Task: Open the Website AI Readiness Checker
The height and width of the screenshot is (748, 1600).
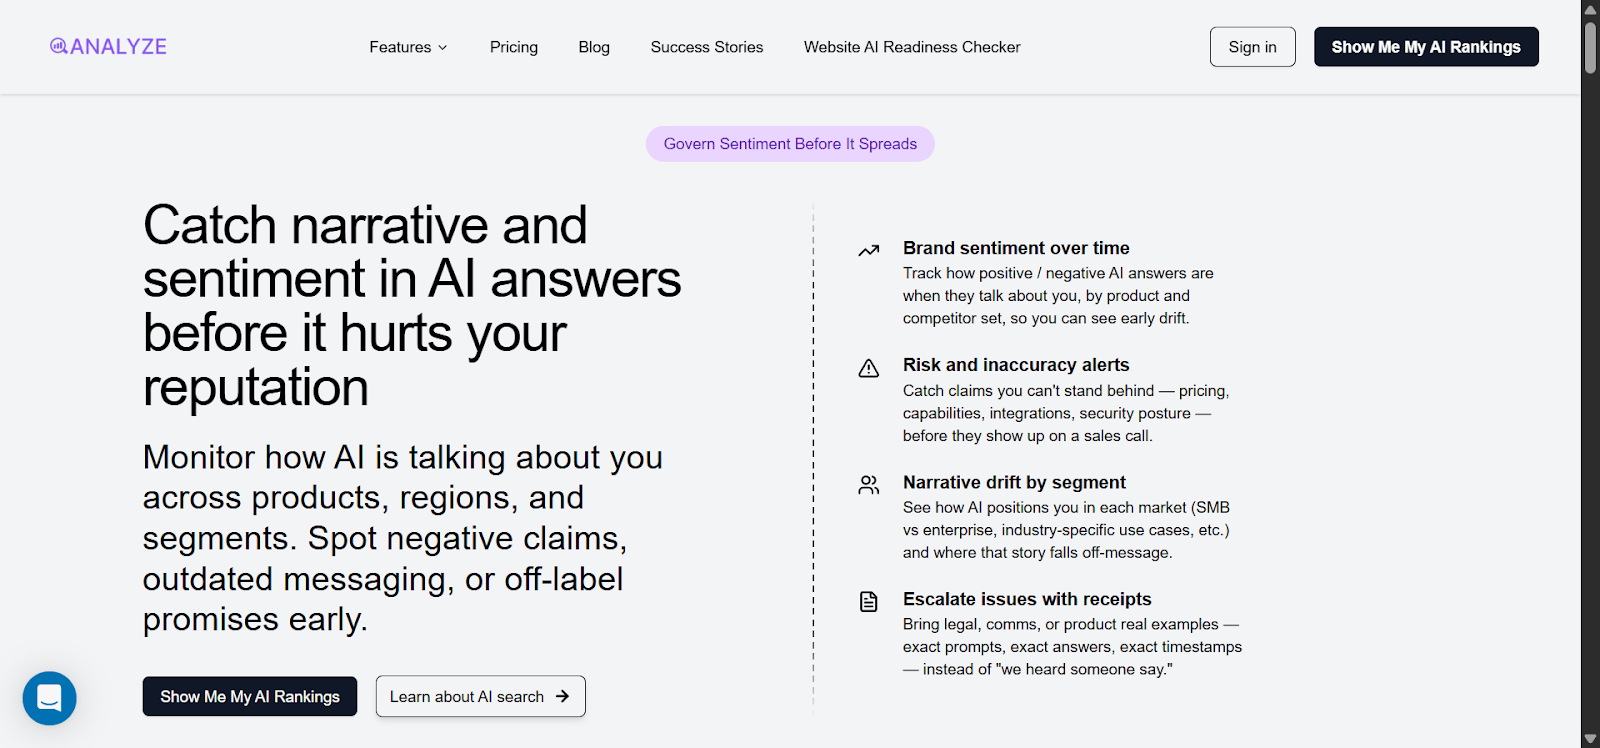Action: pyautogui.click(x=911, y=46)
